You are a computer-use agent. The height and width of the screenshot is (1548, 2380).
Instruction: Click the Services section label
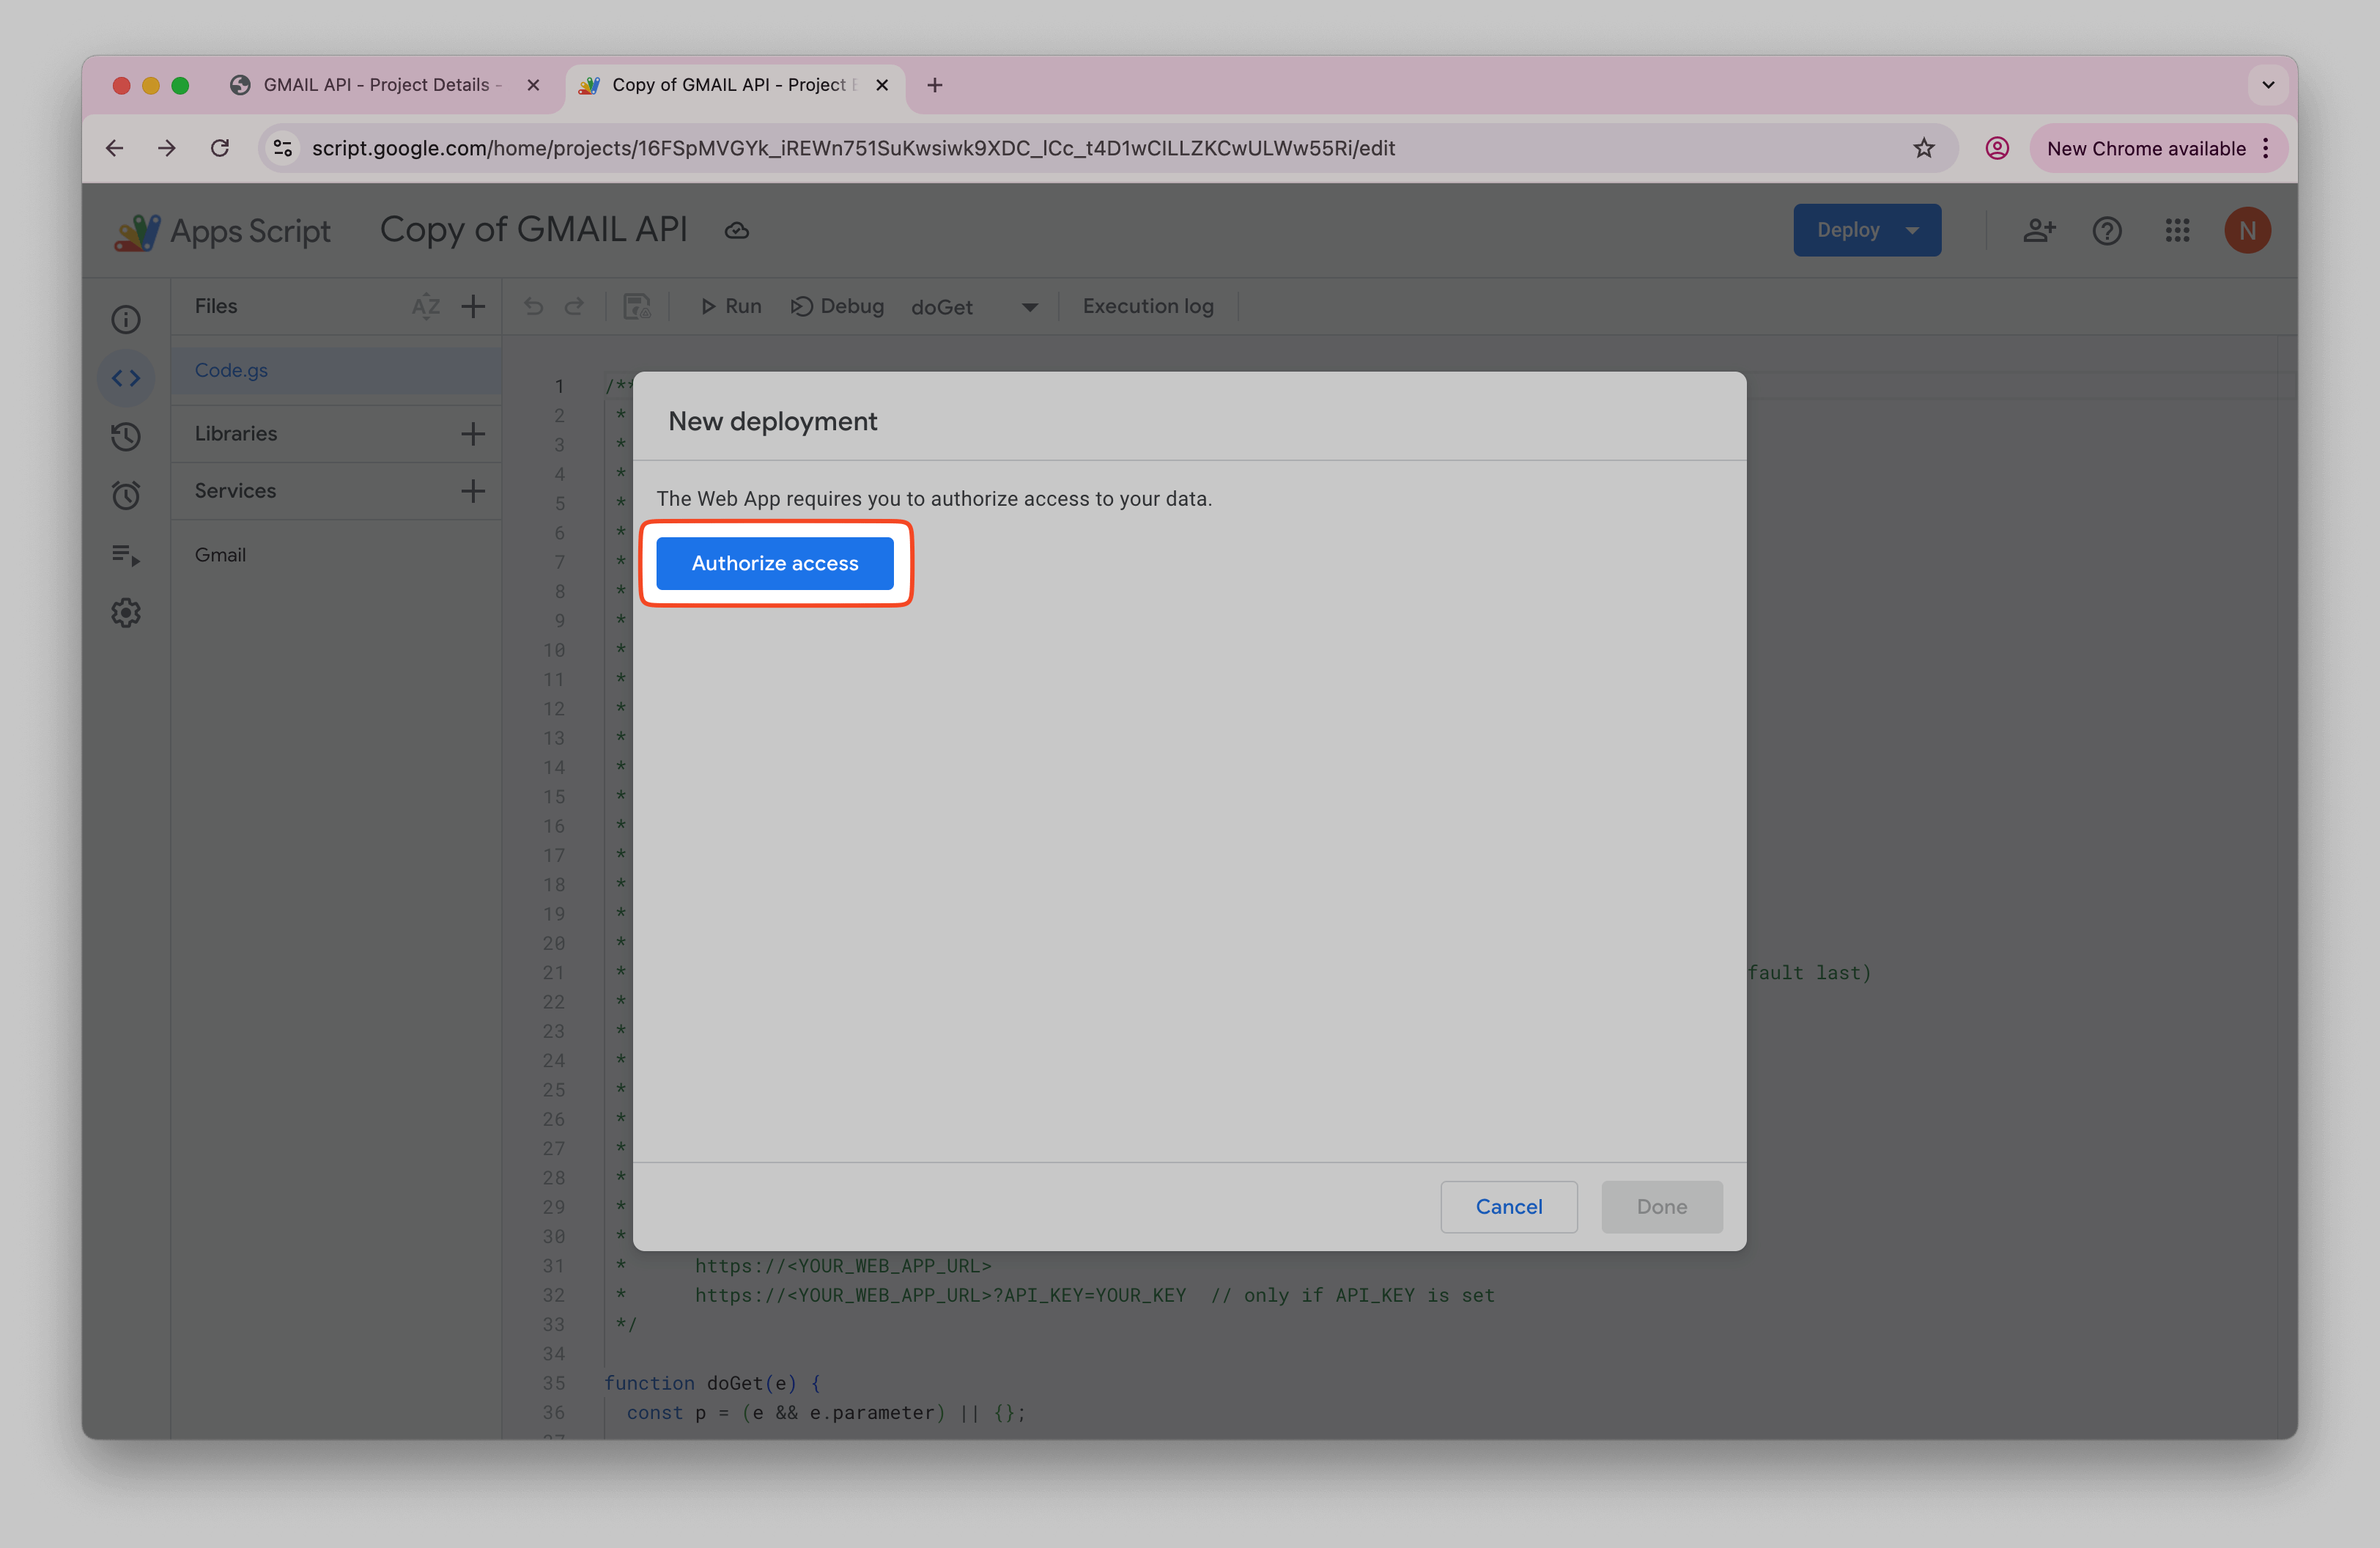pos(235,491)
